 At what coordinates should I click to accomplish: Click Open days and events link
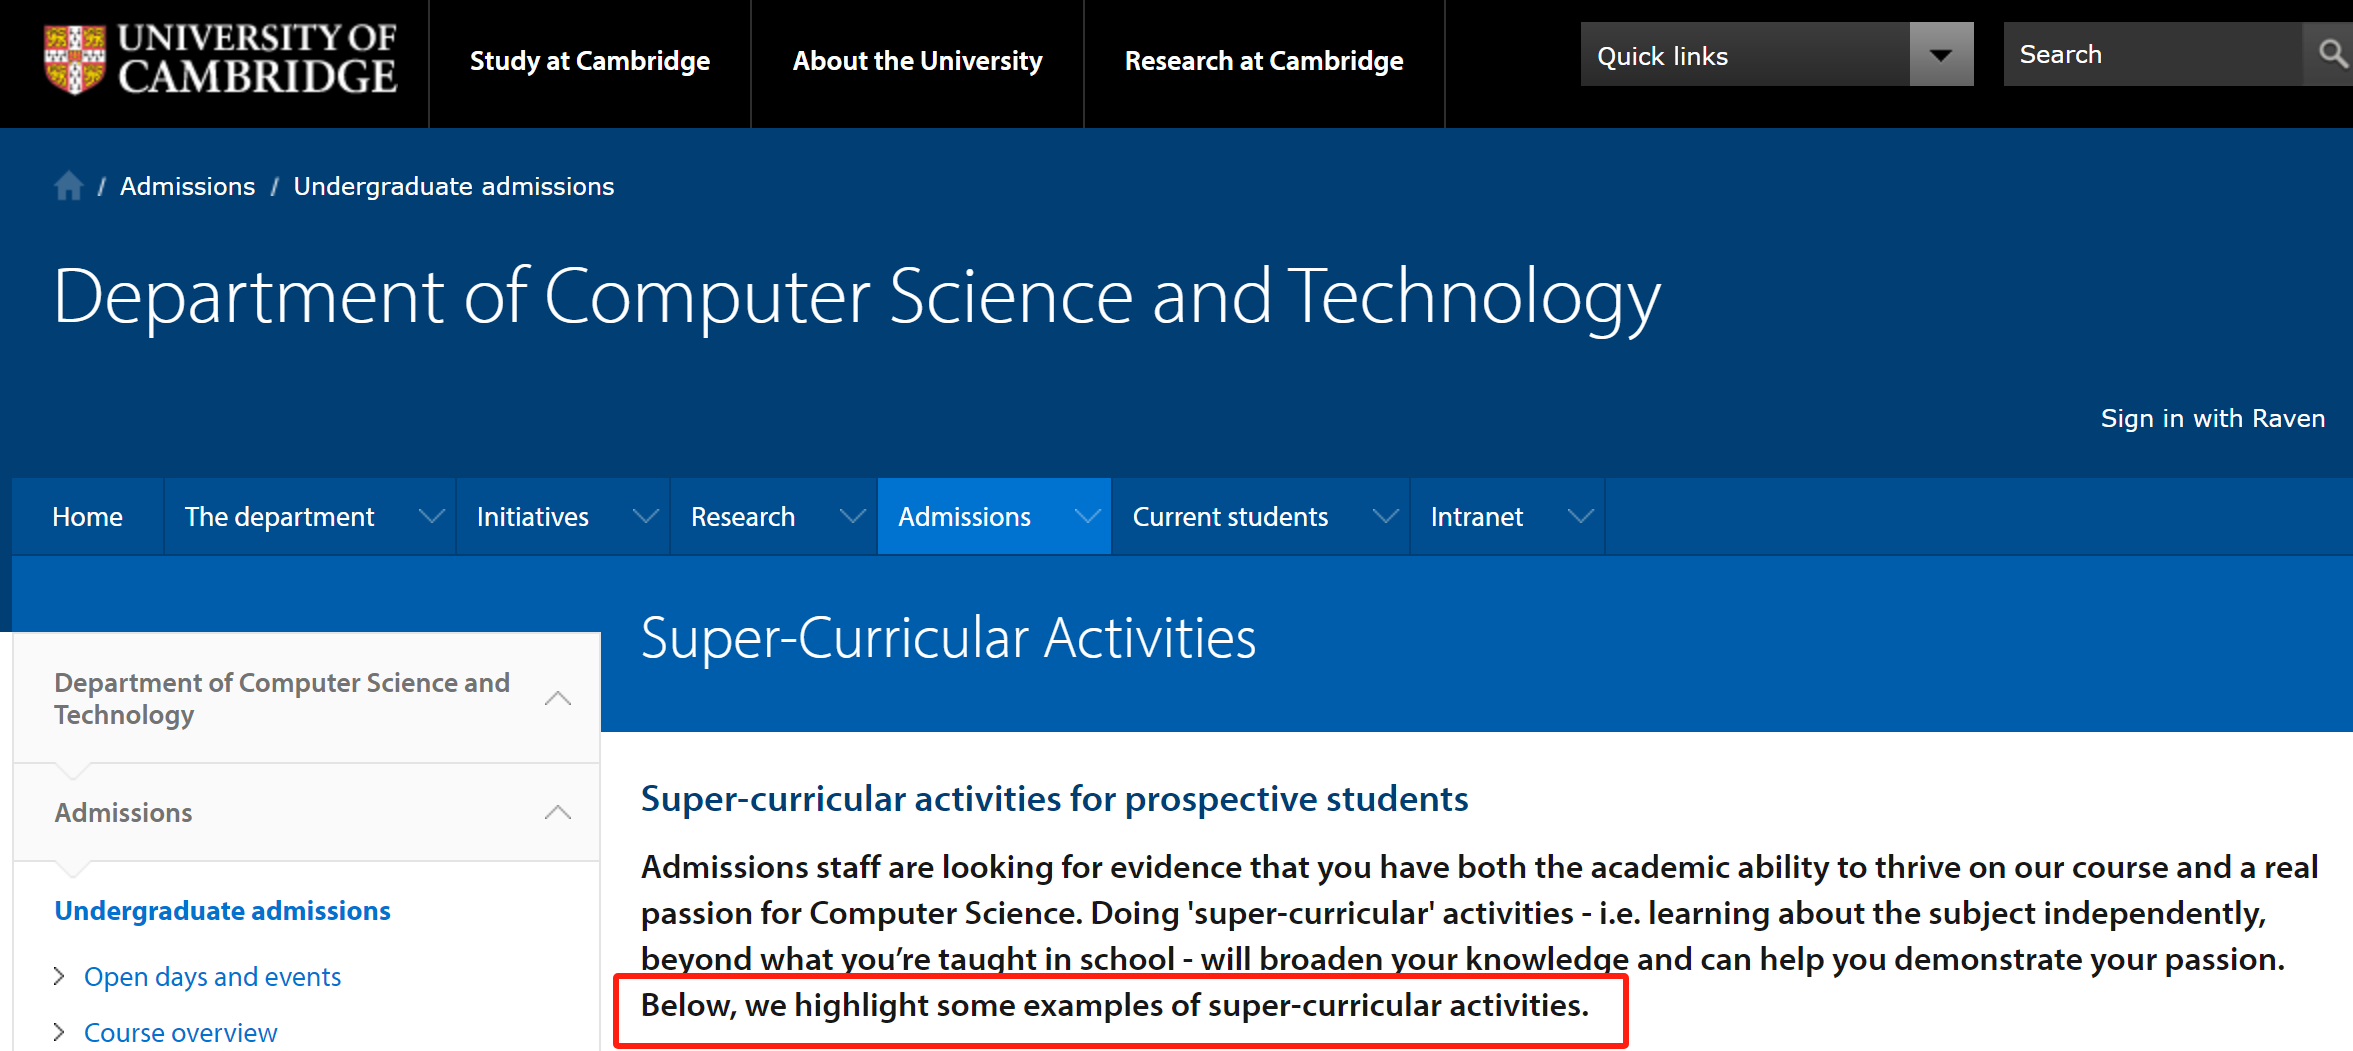click(212, 976)
